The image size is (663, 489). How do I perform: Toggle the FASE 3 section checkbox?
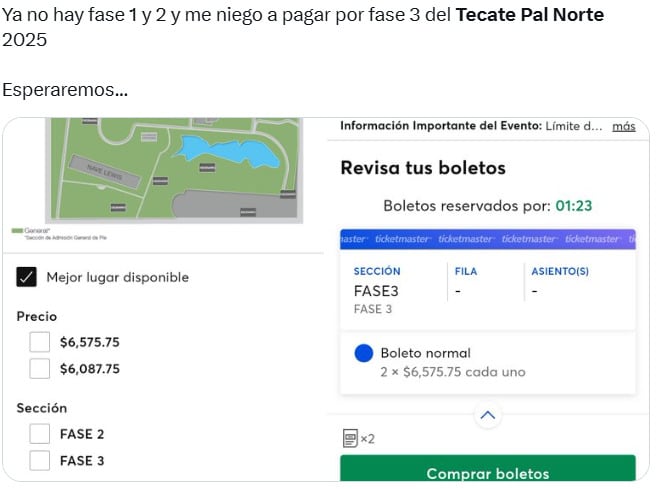[39, 461]
